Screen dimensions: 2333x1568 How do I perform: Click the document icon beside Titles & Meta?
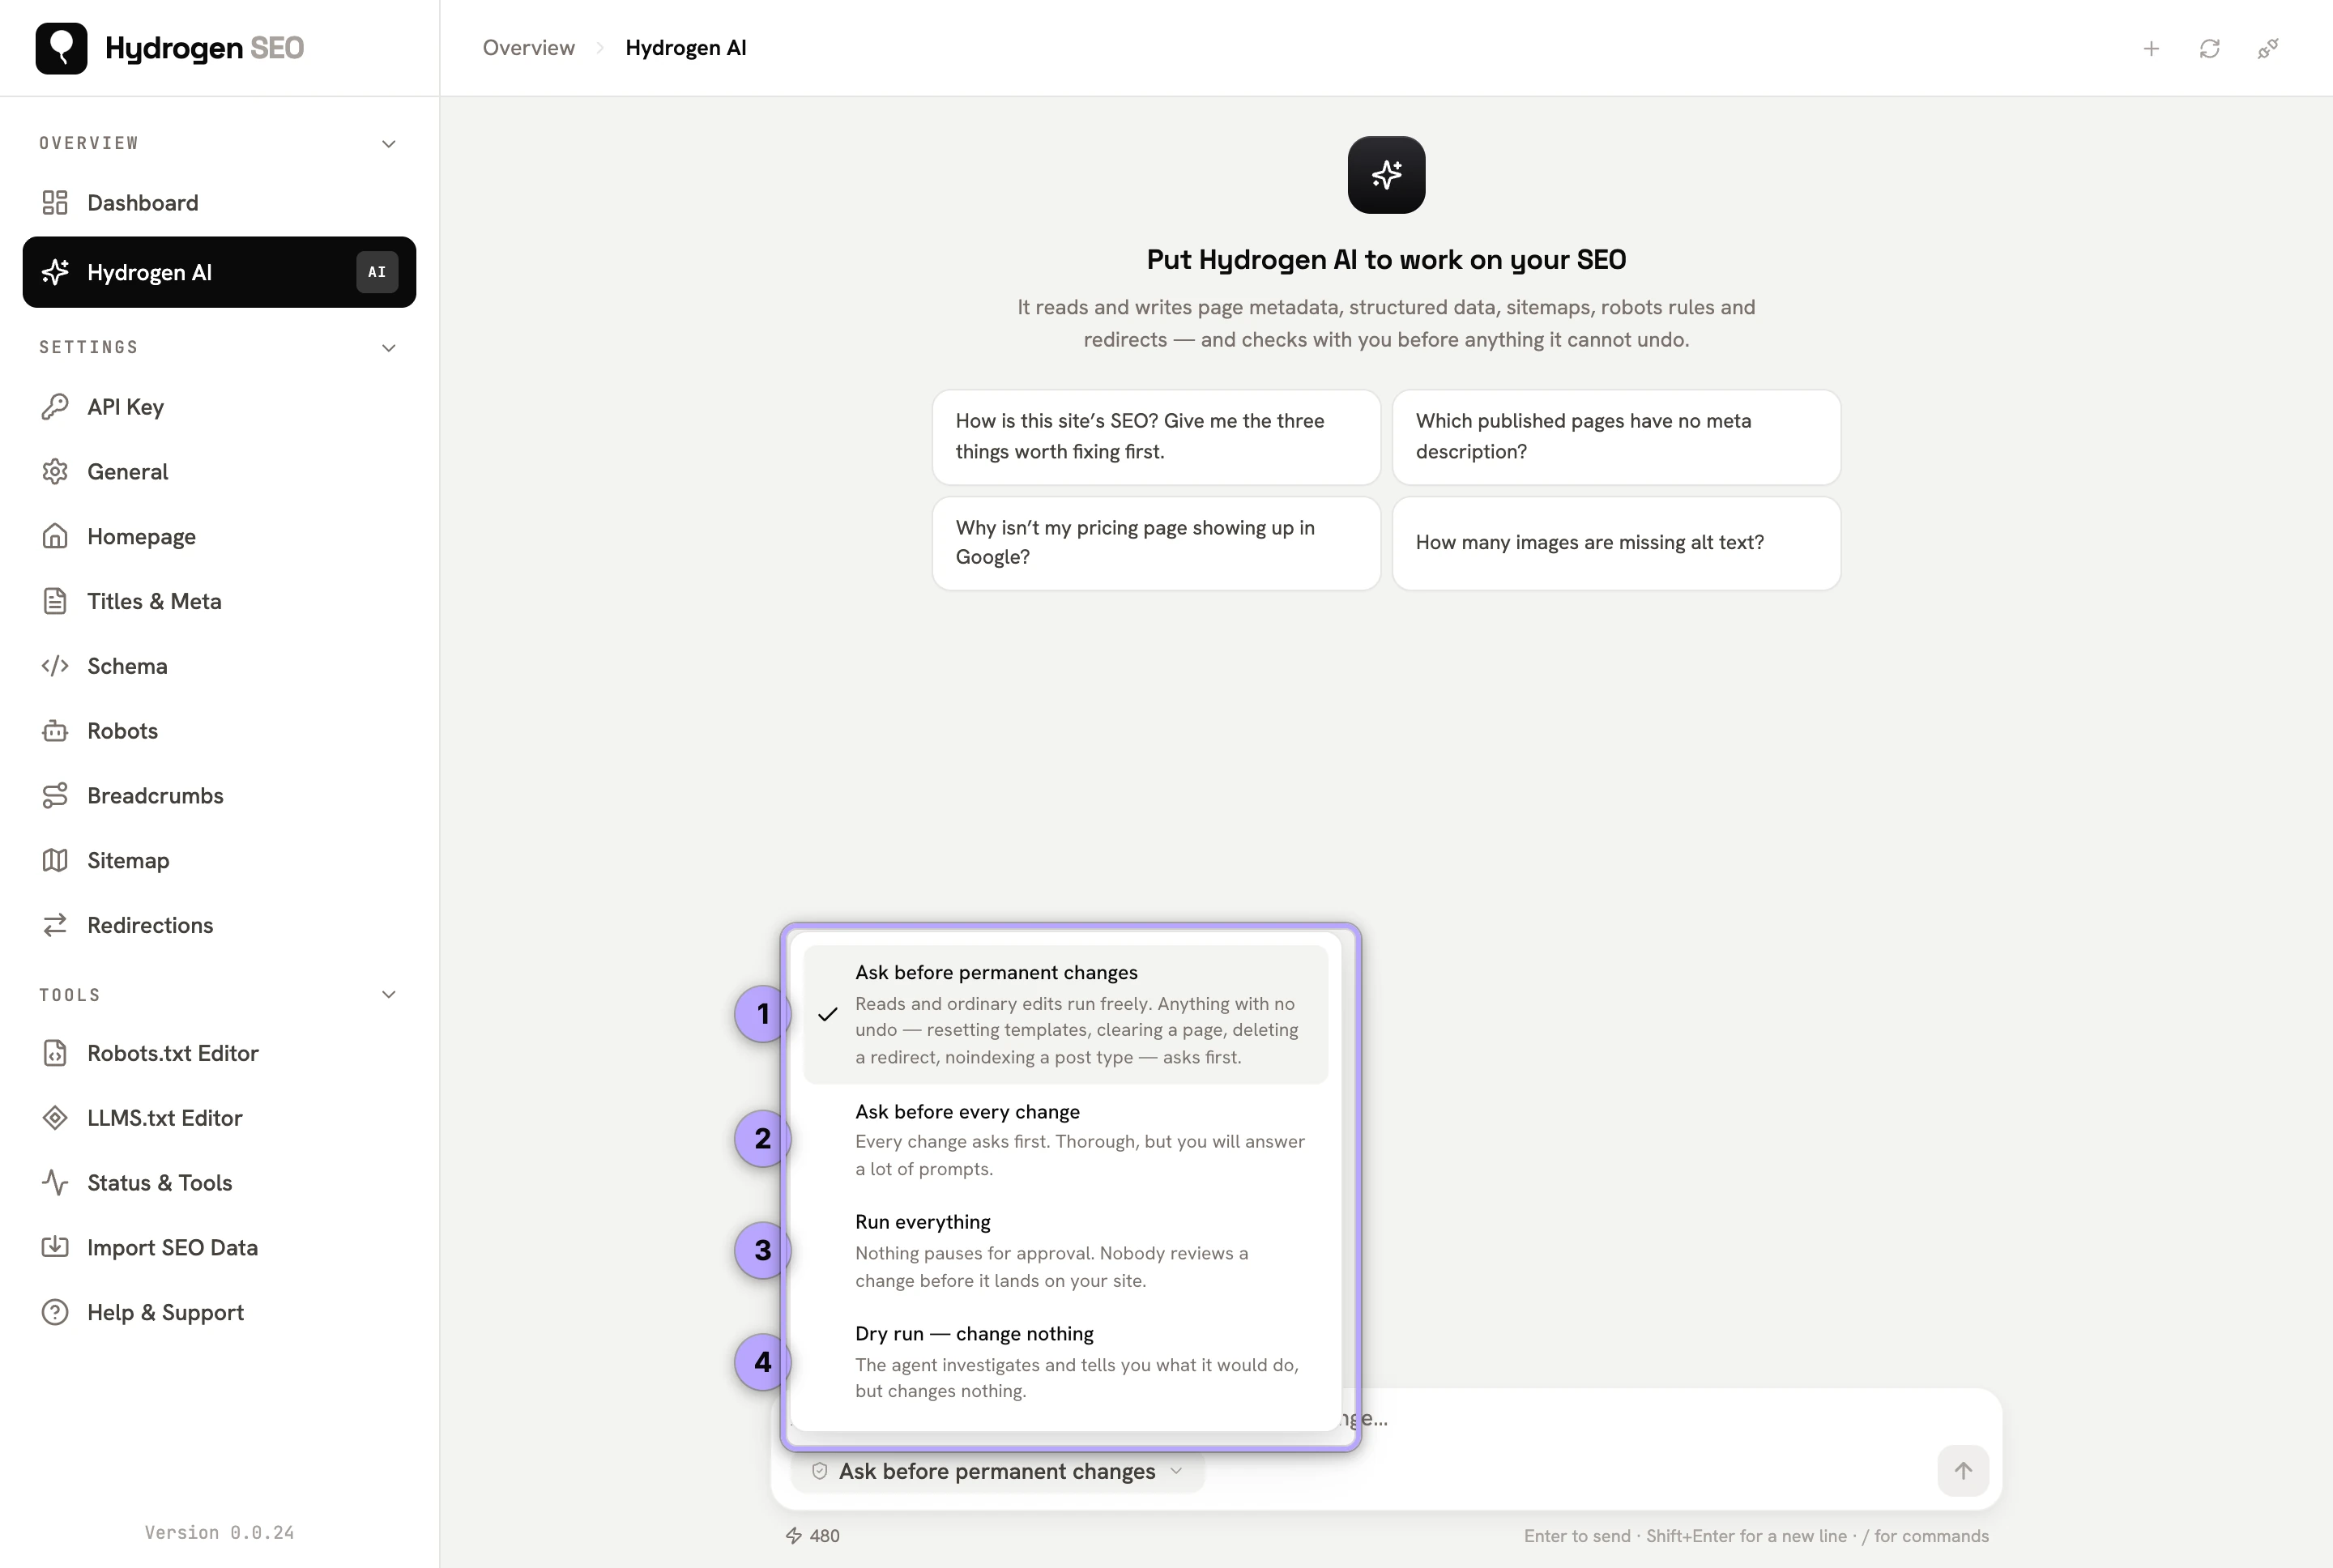pyautogui.click(x=55, y=601)
